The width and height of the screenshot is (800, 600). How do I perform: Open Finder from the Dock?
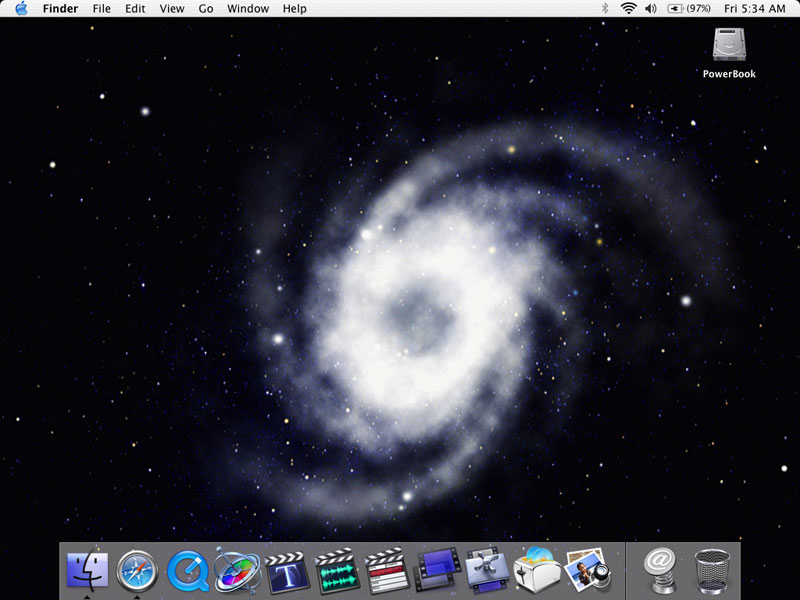pyautogui.click(x=87, y=569)
